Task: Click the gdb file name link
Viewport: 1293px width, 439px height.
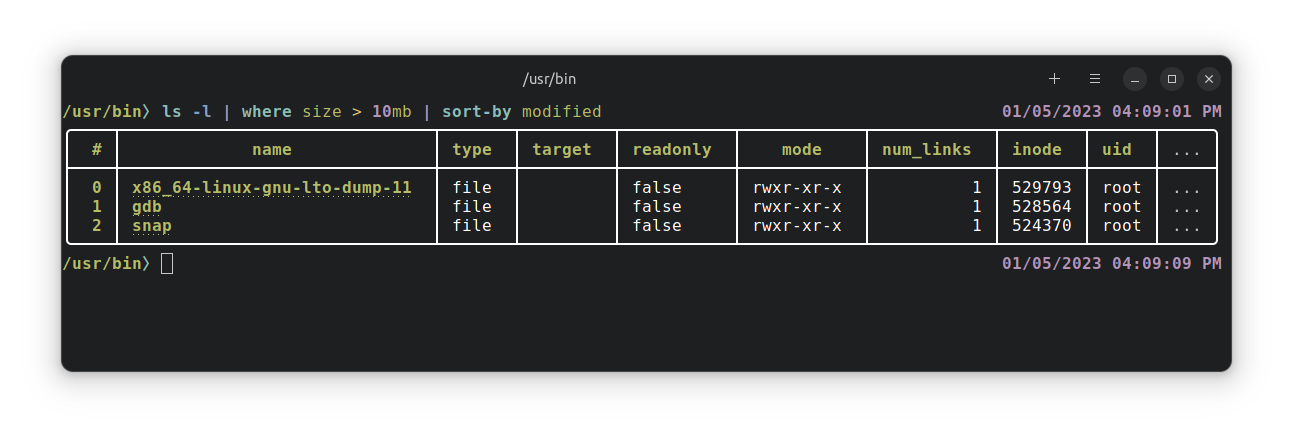Action: point(147,207)
